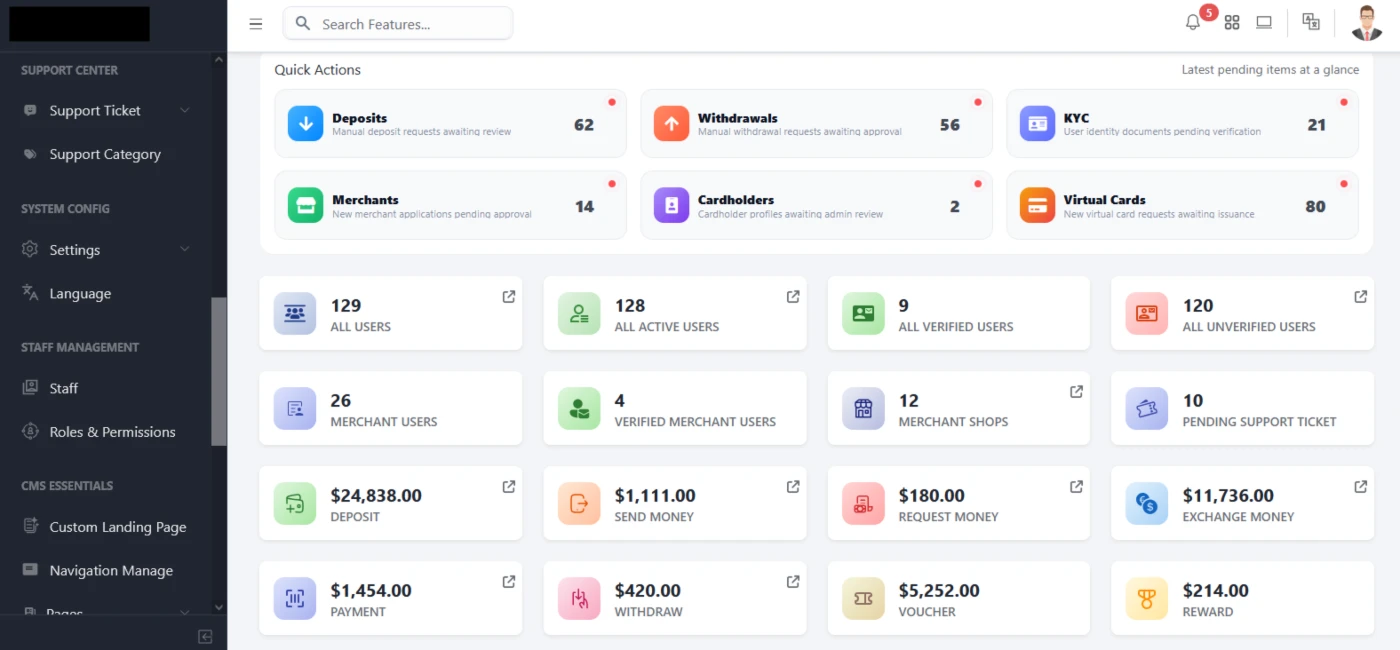Open external link icon on Withdraw card

pos(792,582)
